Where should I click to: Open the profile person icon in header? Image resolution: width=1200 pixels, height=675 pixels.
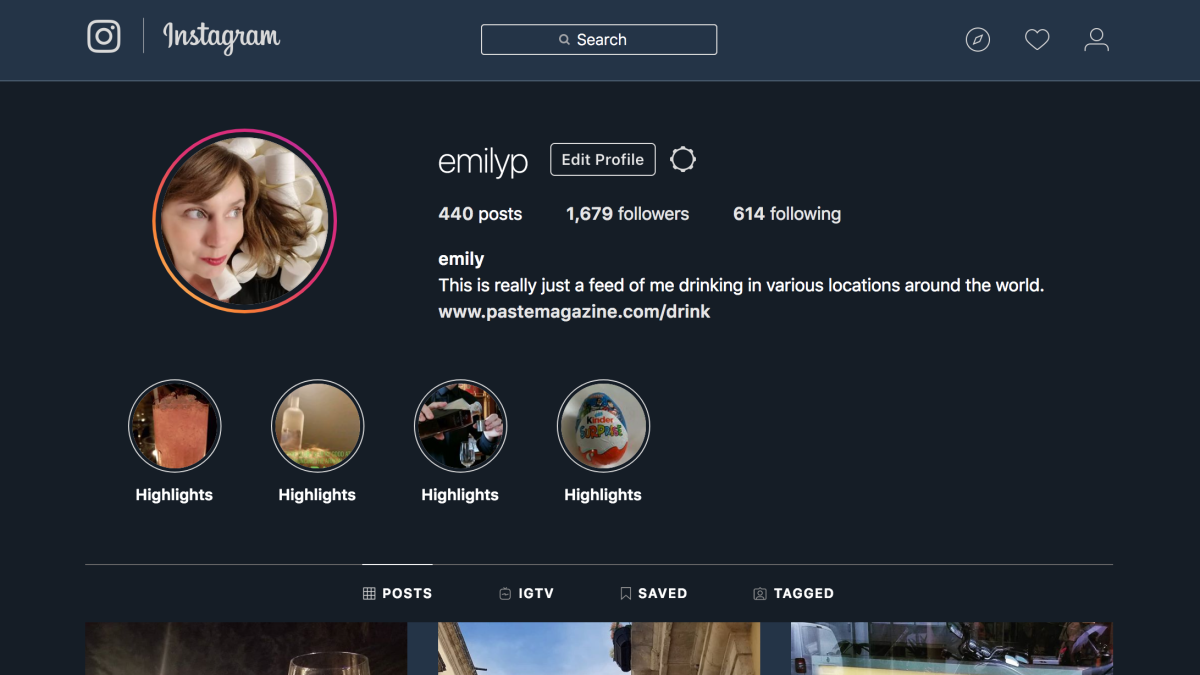pos(1097,40)
